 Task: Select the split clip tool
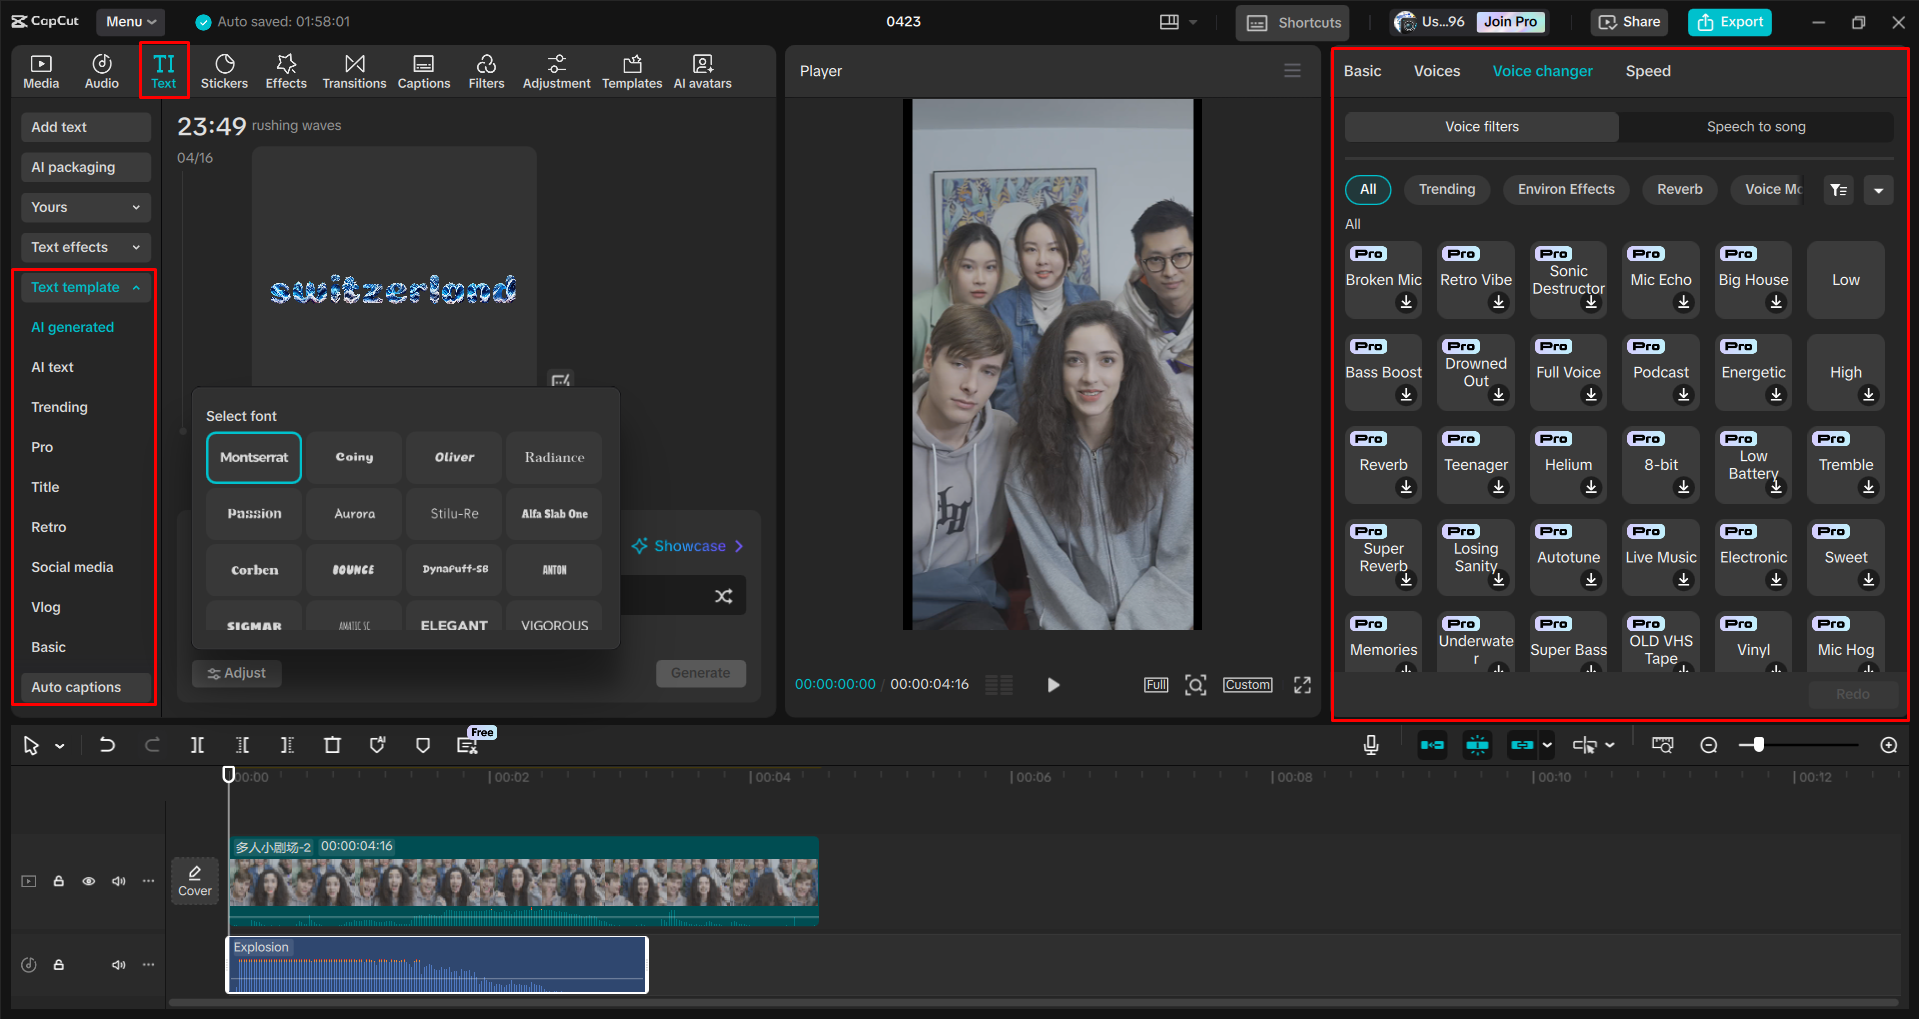click(x=197, y=745)
